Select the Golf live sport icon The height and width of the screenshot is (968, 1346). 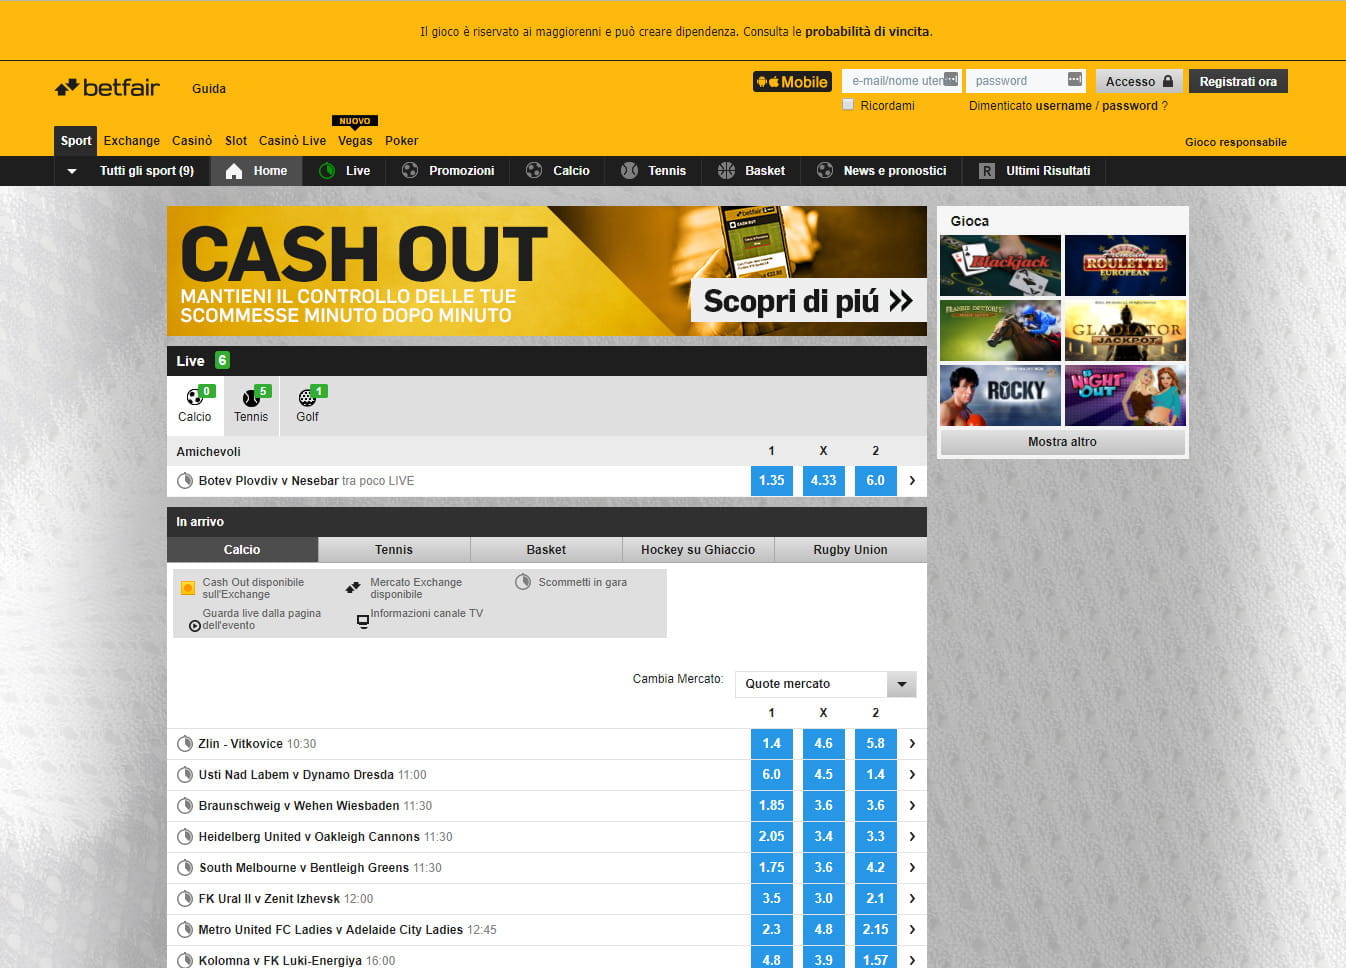307,398
